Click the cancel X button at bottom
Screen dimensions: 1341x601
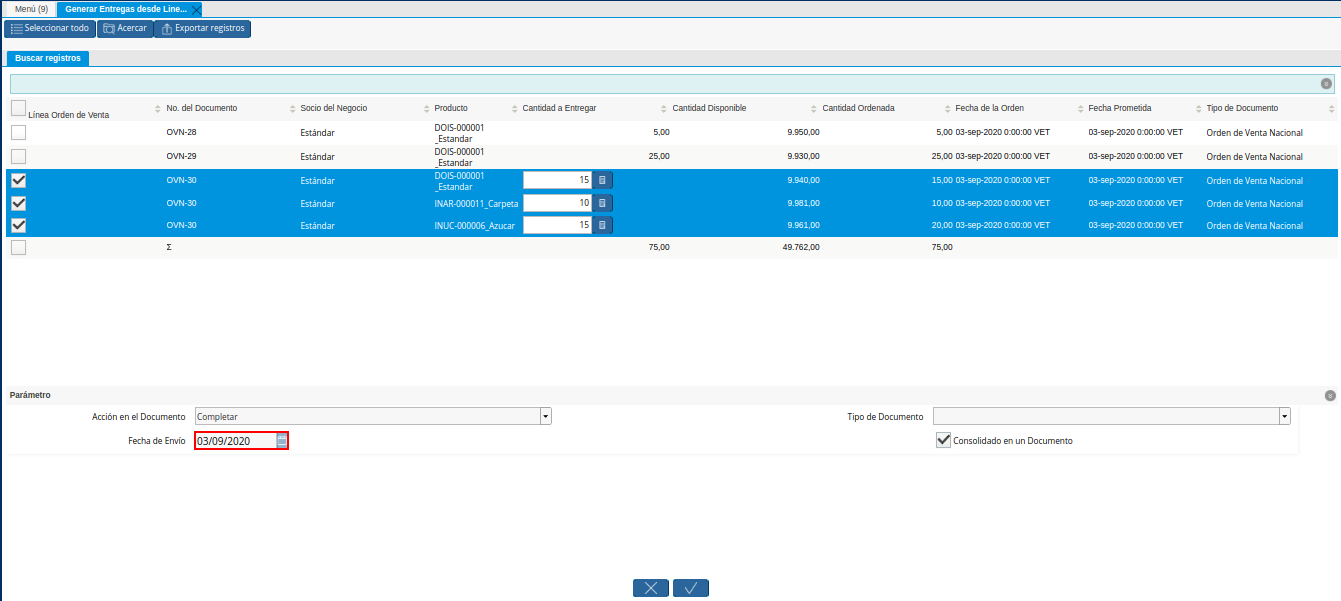[651, 588]
